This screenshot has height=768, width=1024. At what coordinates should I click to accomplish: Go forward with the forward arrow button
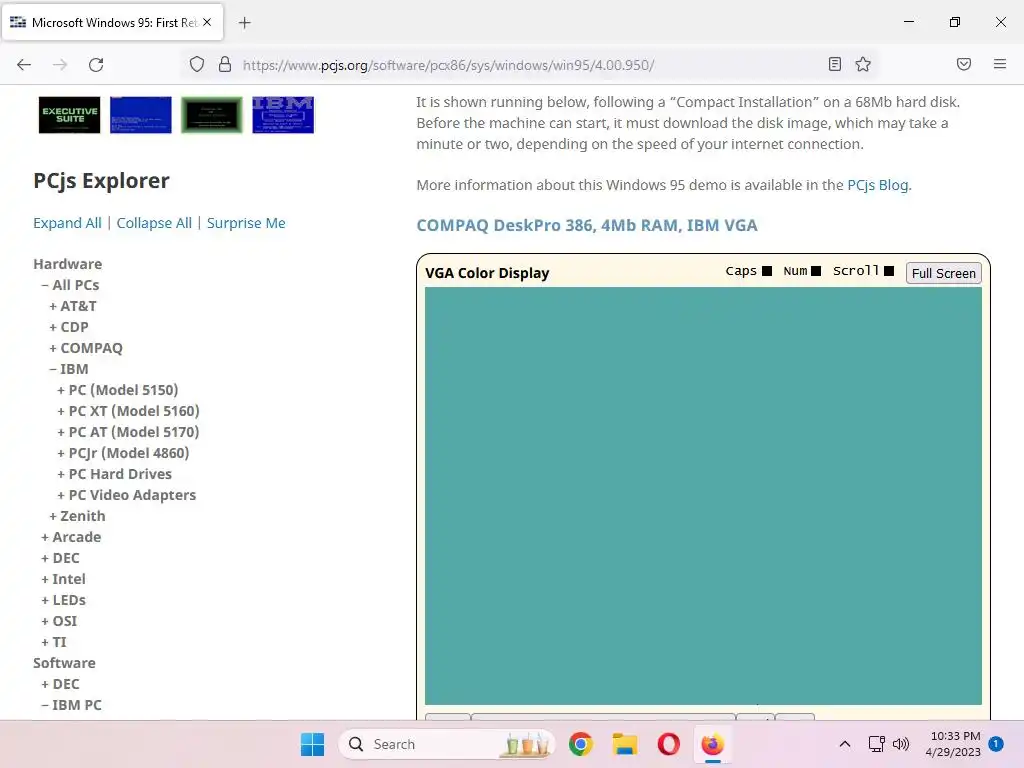(60, 65)
